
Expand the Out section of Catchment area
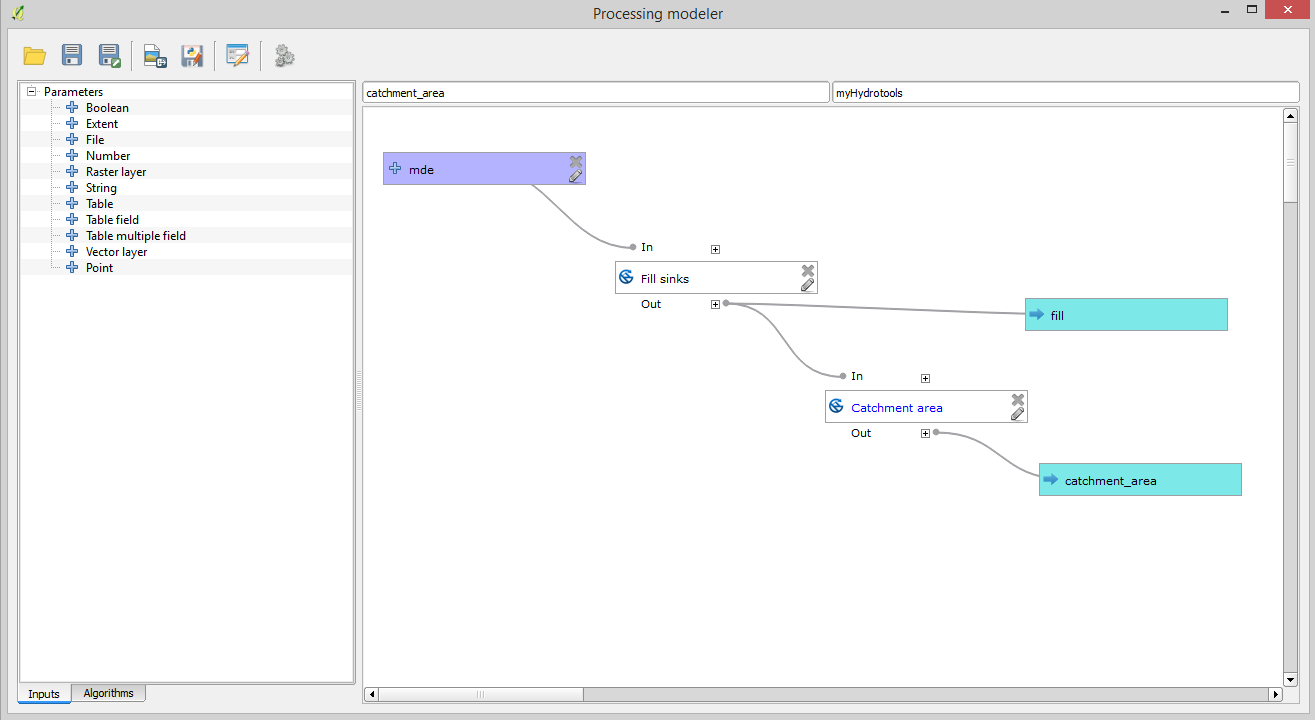[925, 434]
